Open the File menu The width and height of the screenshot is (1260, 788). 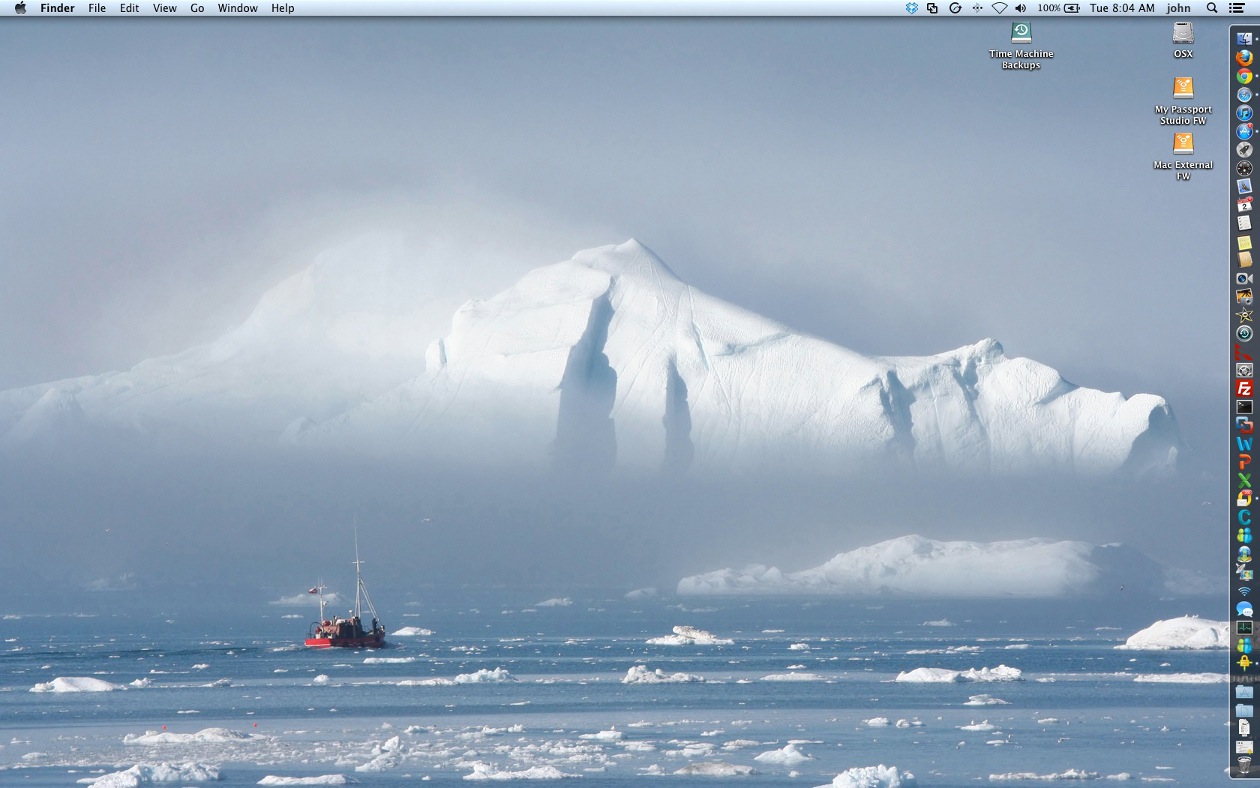tap(97, 8)
